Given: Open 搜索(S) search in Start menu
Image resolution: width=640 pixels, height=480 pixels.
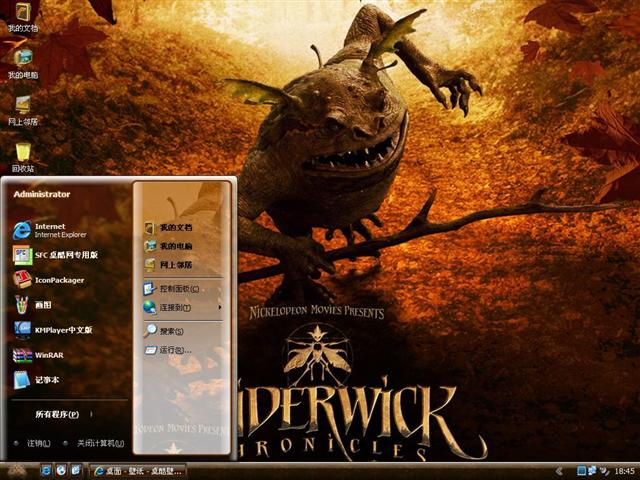Looking at the screenshot, I should click(164, 331).
